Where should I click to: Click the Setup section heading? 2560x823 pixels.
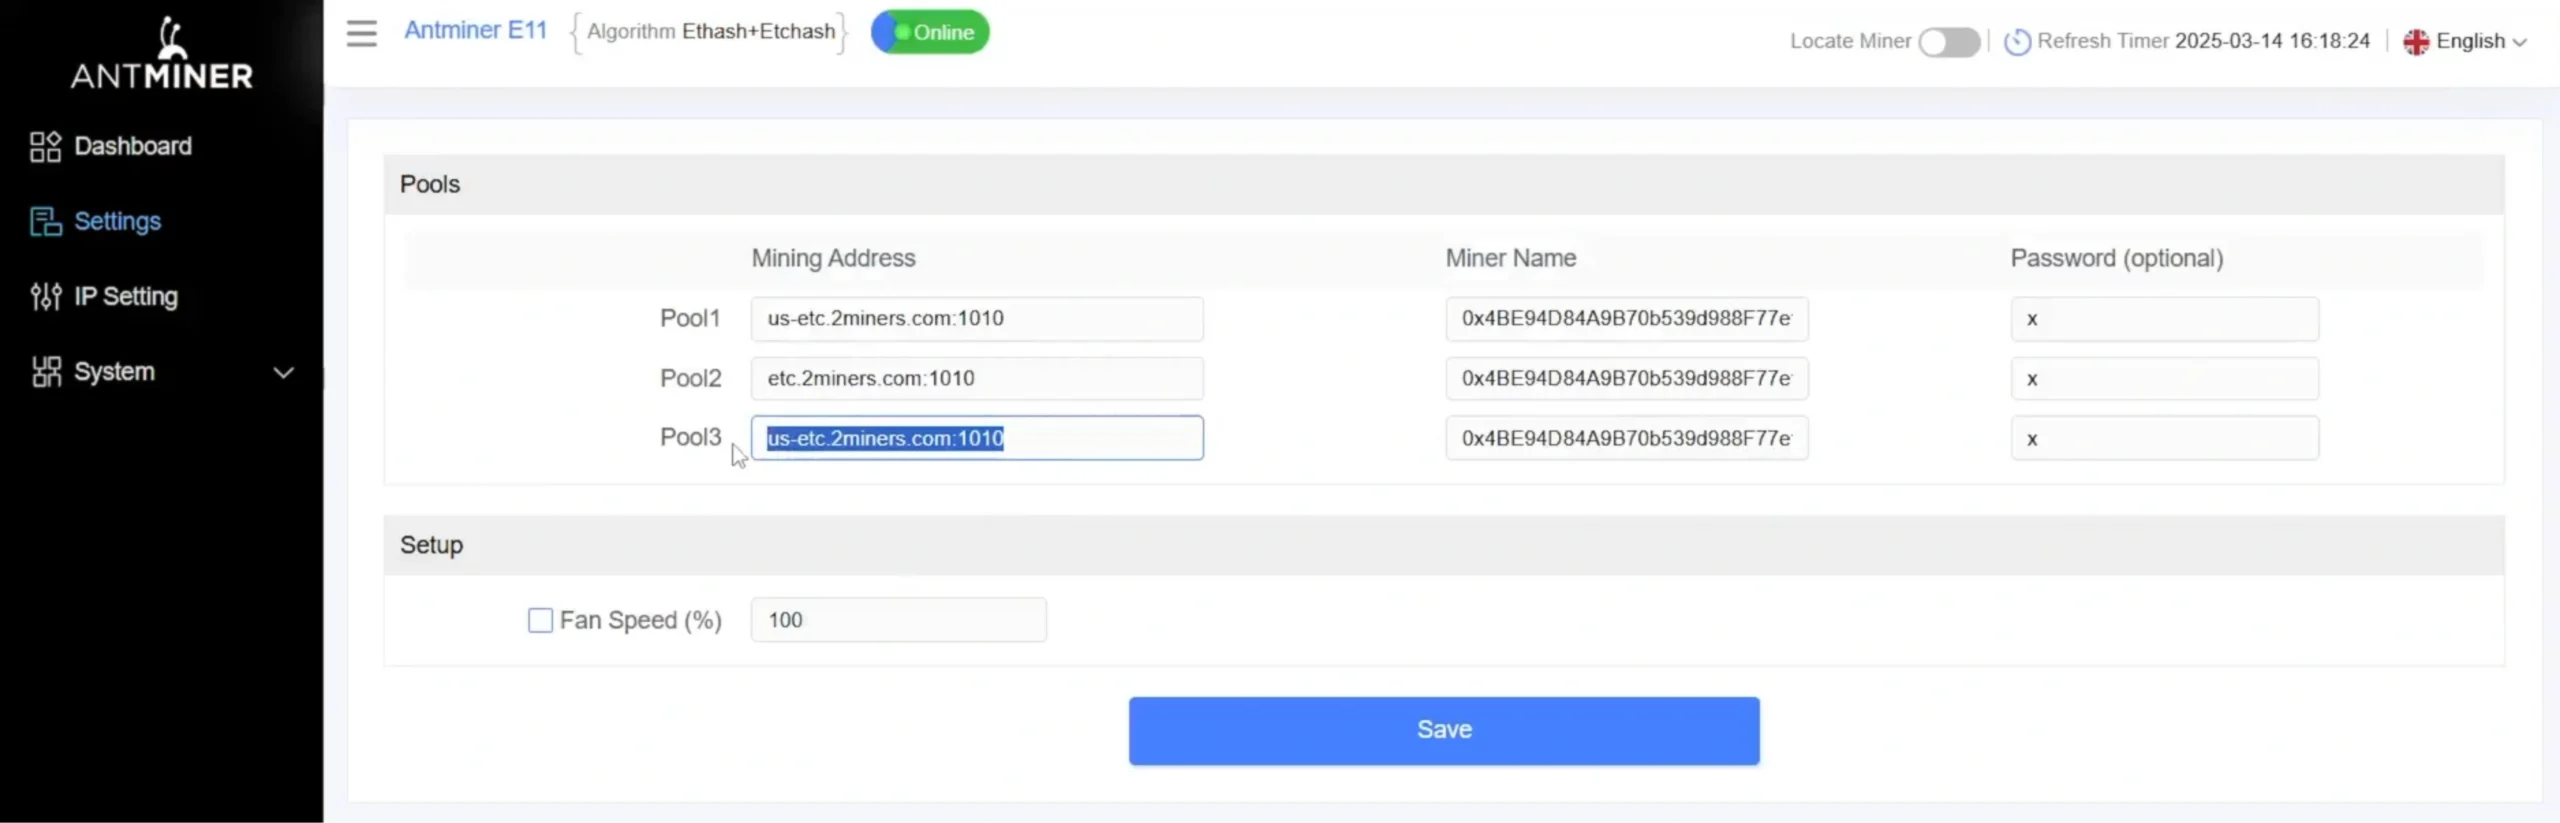(x=431, y=545)
